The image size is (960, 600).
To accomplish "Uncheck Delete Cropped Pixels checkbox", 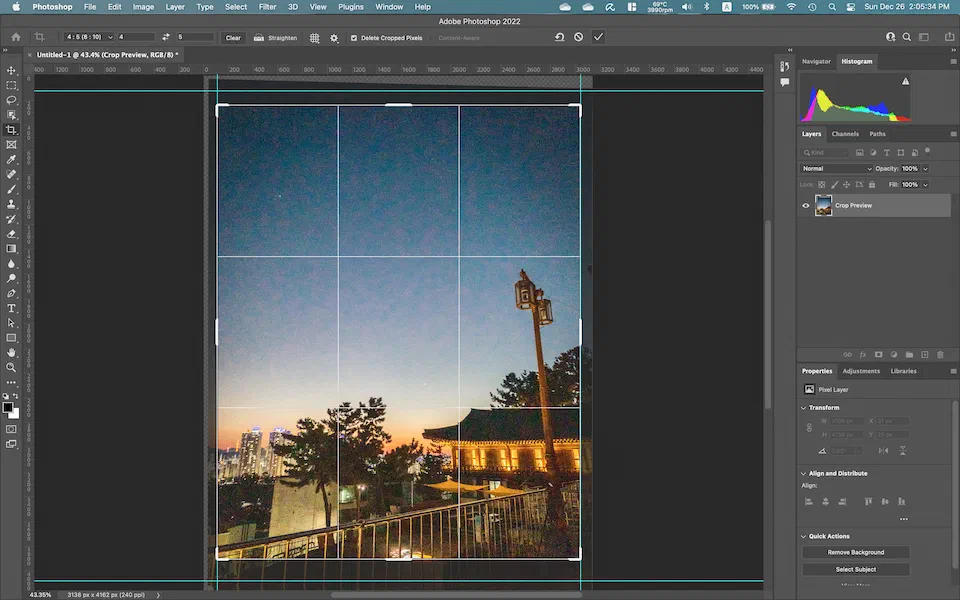I will pos(353,38).
